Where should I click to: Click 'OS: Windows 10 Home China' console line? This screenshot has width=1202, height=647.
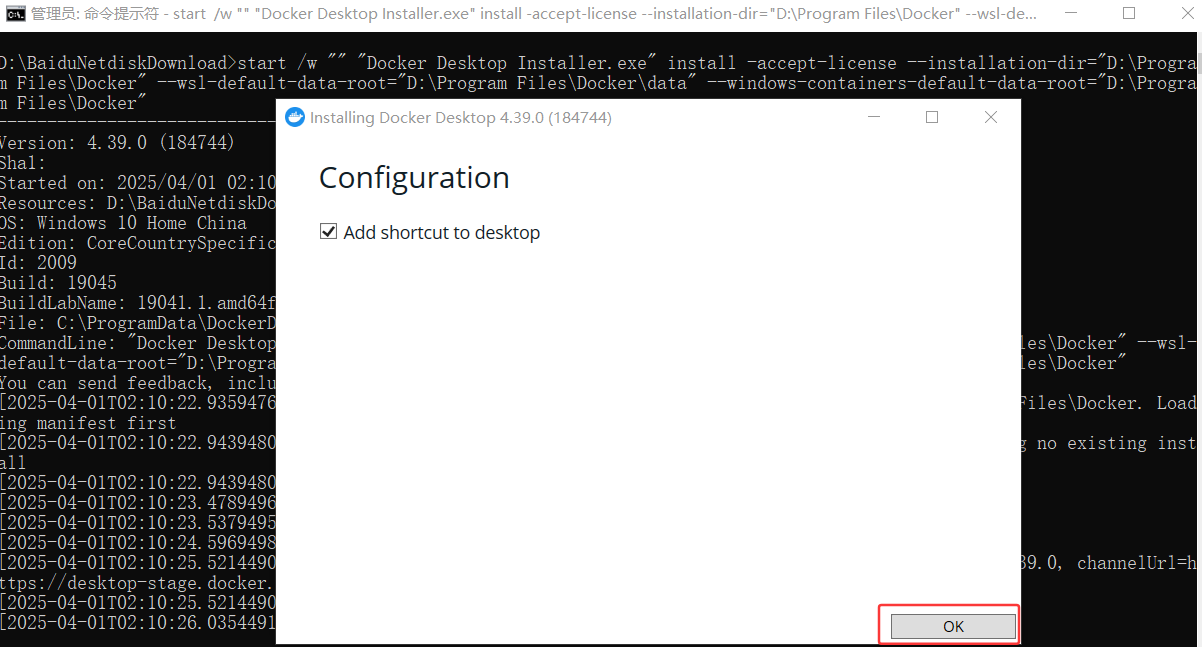(x=123, y=223)
